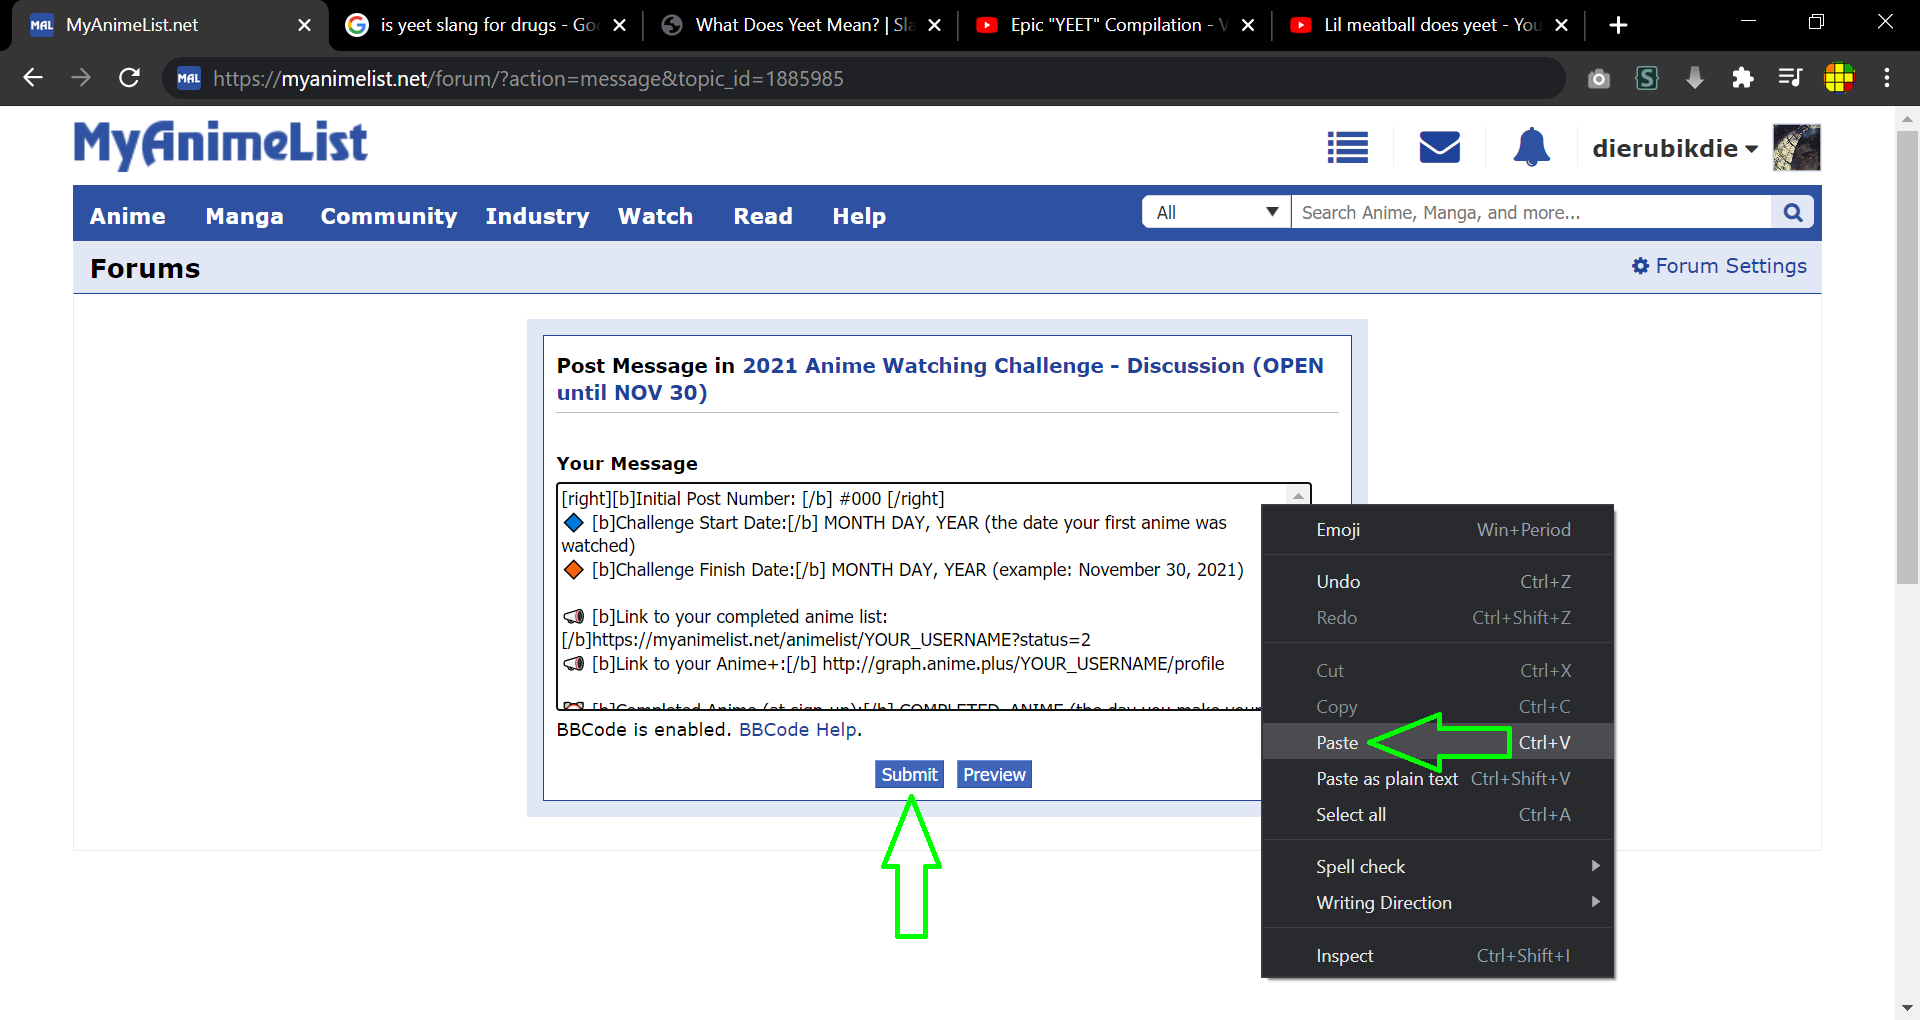Click the search anime input field
Image resolution: width=1920 pixels, height=1020 pixels.
pyautogui.click(x=1530, y=212)
